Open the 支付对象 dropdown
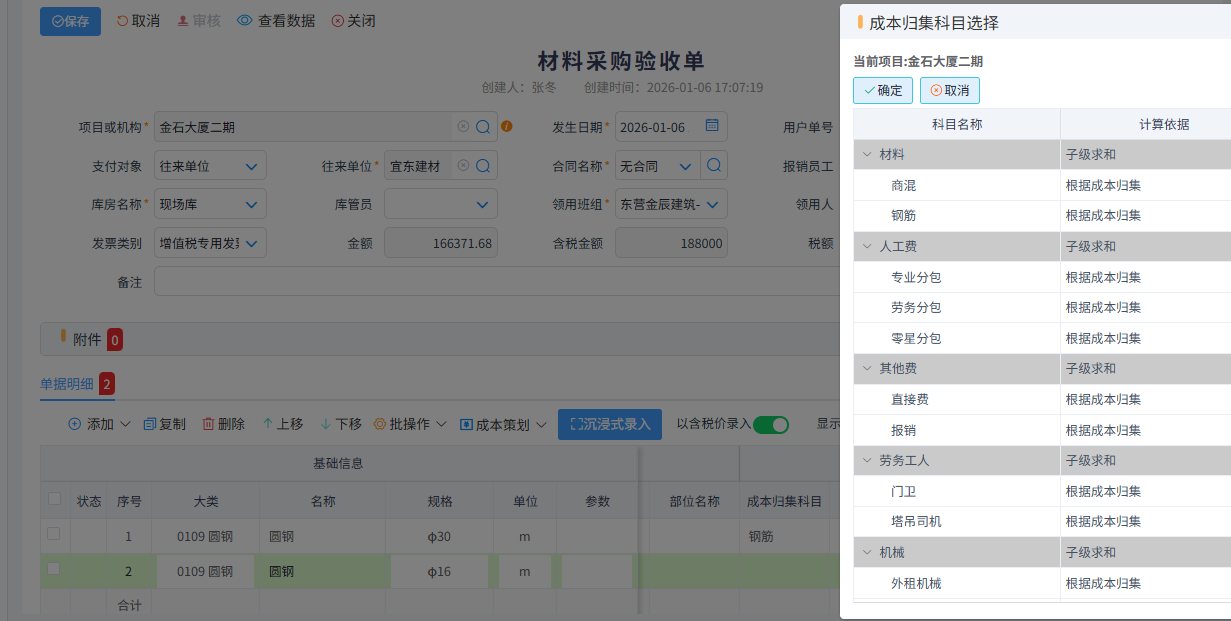 coord(239,165)
